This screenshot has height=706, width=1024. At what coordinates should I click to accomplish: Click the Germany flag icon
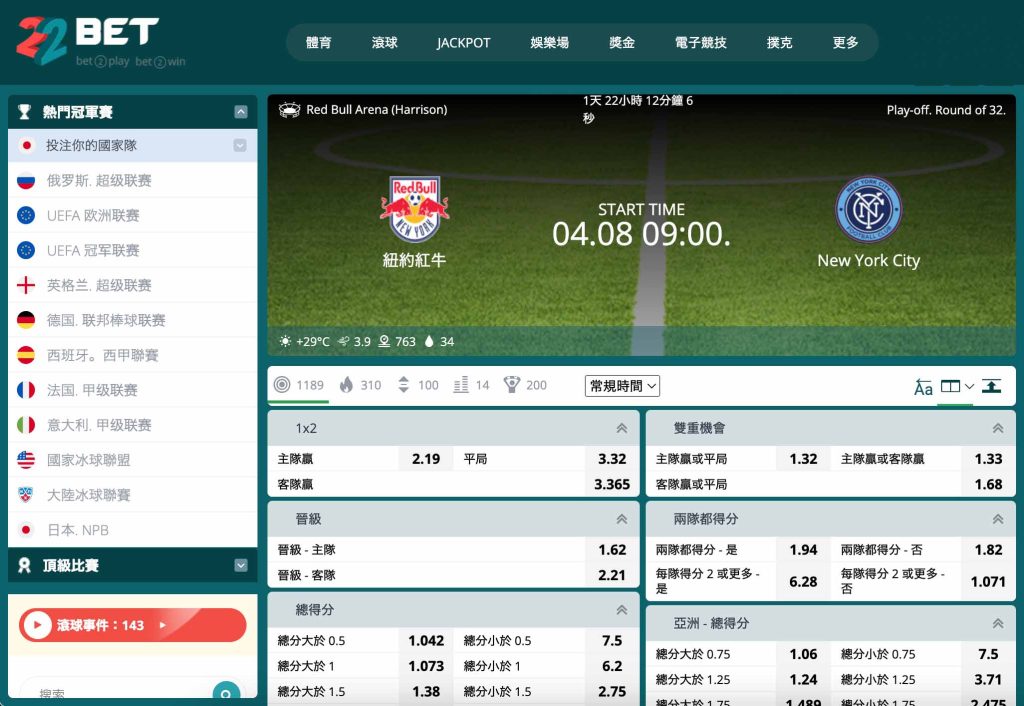[x=26, y=320]
